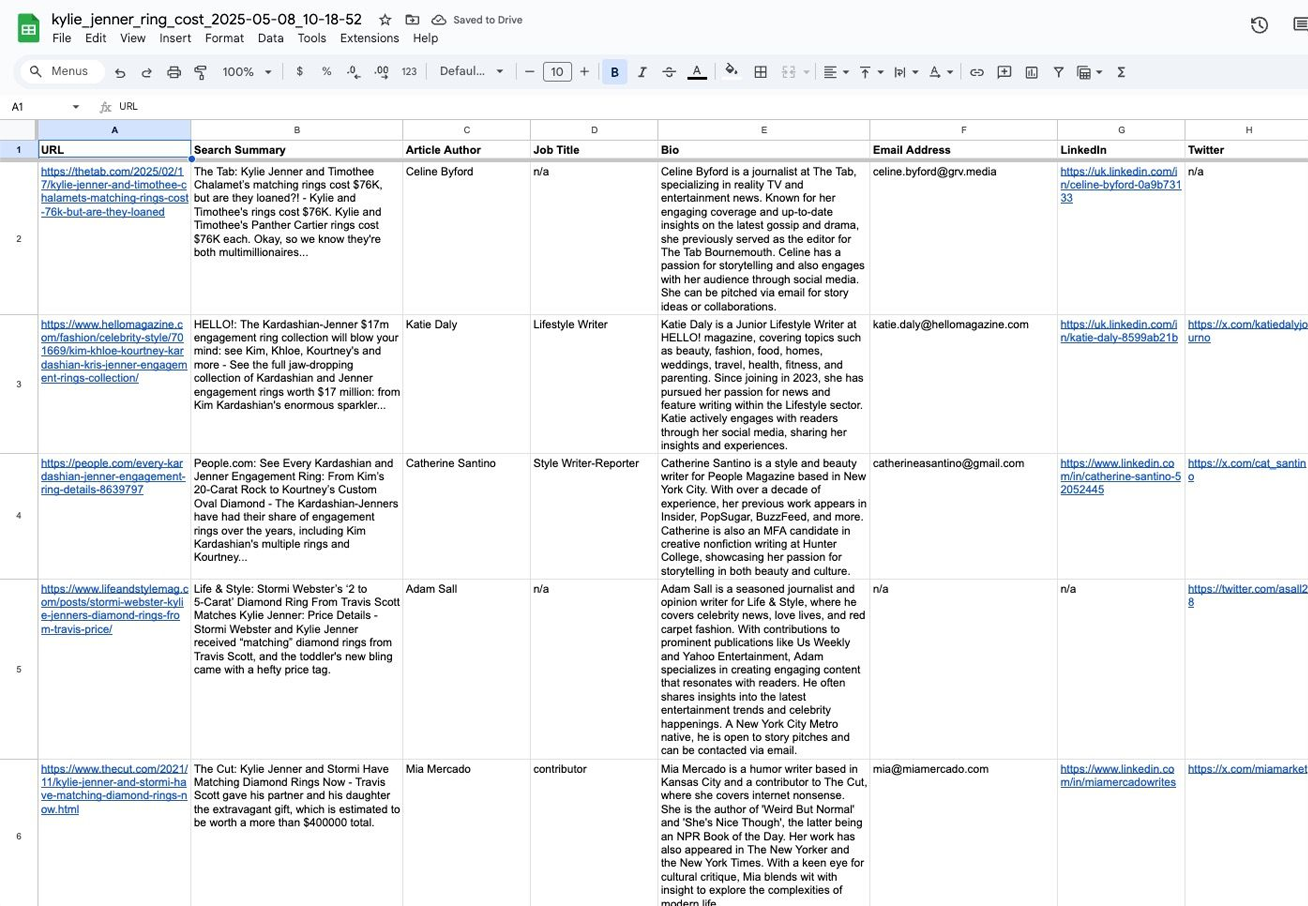Open the Tools menu
The height and width of the screenshot is (906, 1308).
[x=311, y=38]
